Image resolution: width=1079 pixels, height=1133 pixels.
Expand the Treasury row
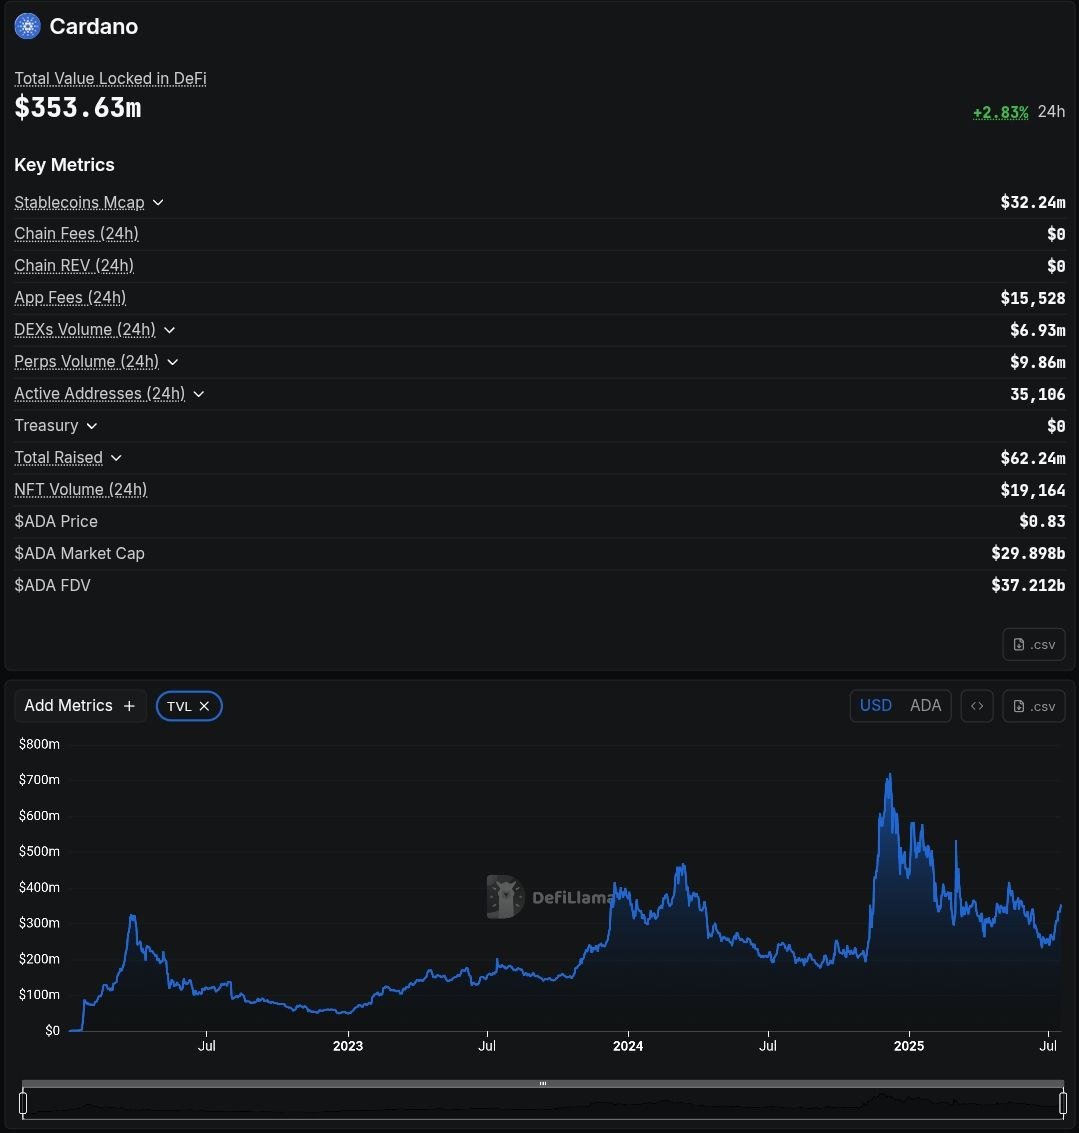point(92,426)
